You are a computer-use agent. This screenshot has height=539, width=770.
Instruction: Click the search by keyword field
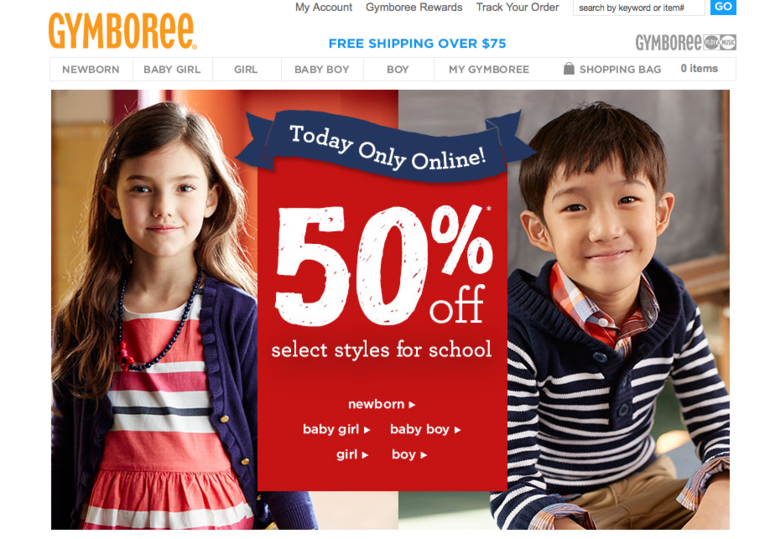coord(638,7)
